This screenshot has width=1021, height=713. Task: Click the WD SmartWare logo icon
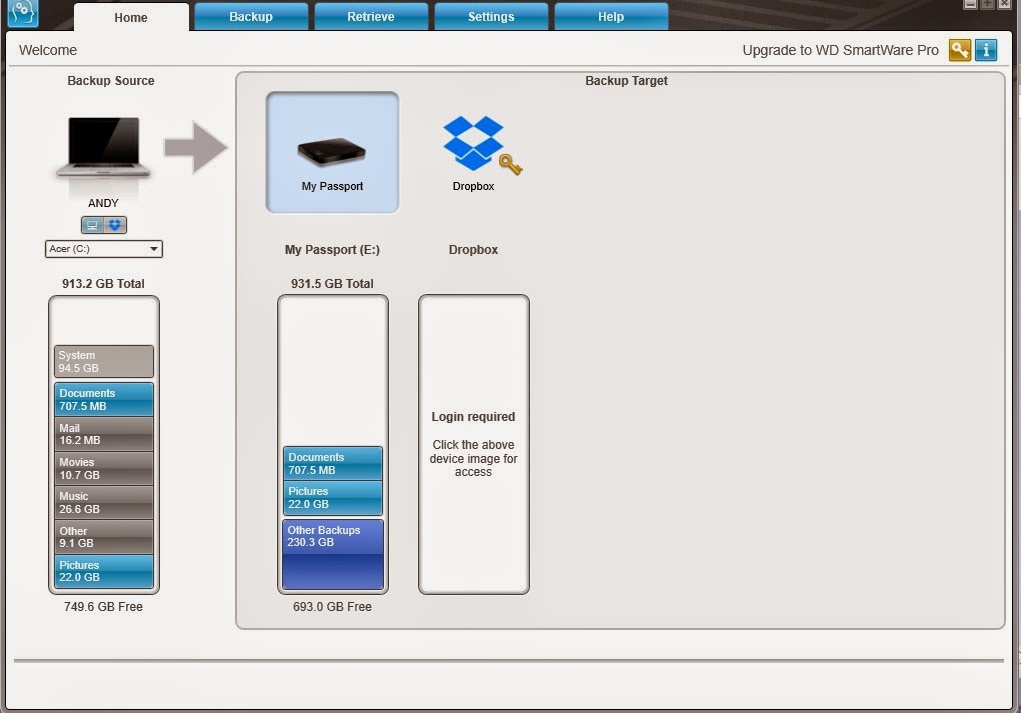click(23, 12)
